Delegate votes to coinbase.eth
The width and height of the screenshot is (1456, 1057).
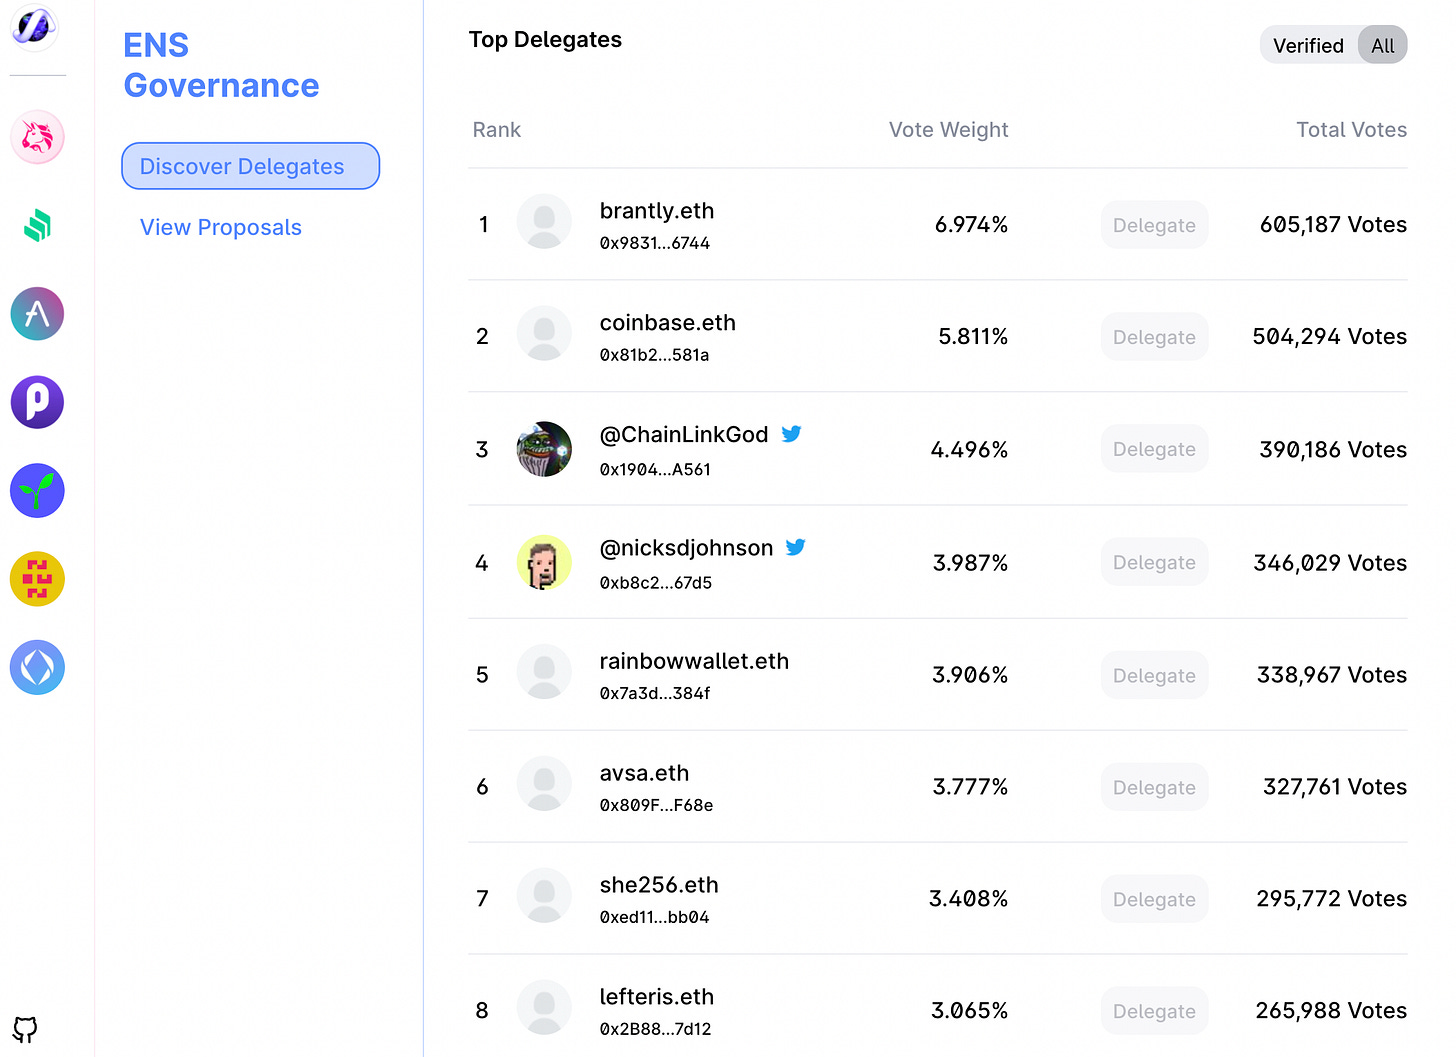coord(1154,337)
